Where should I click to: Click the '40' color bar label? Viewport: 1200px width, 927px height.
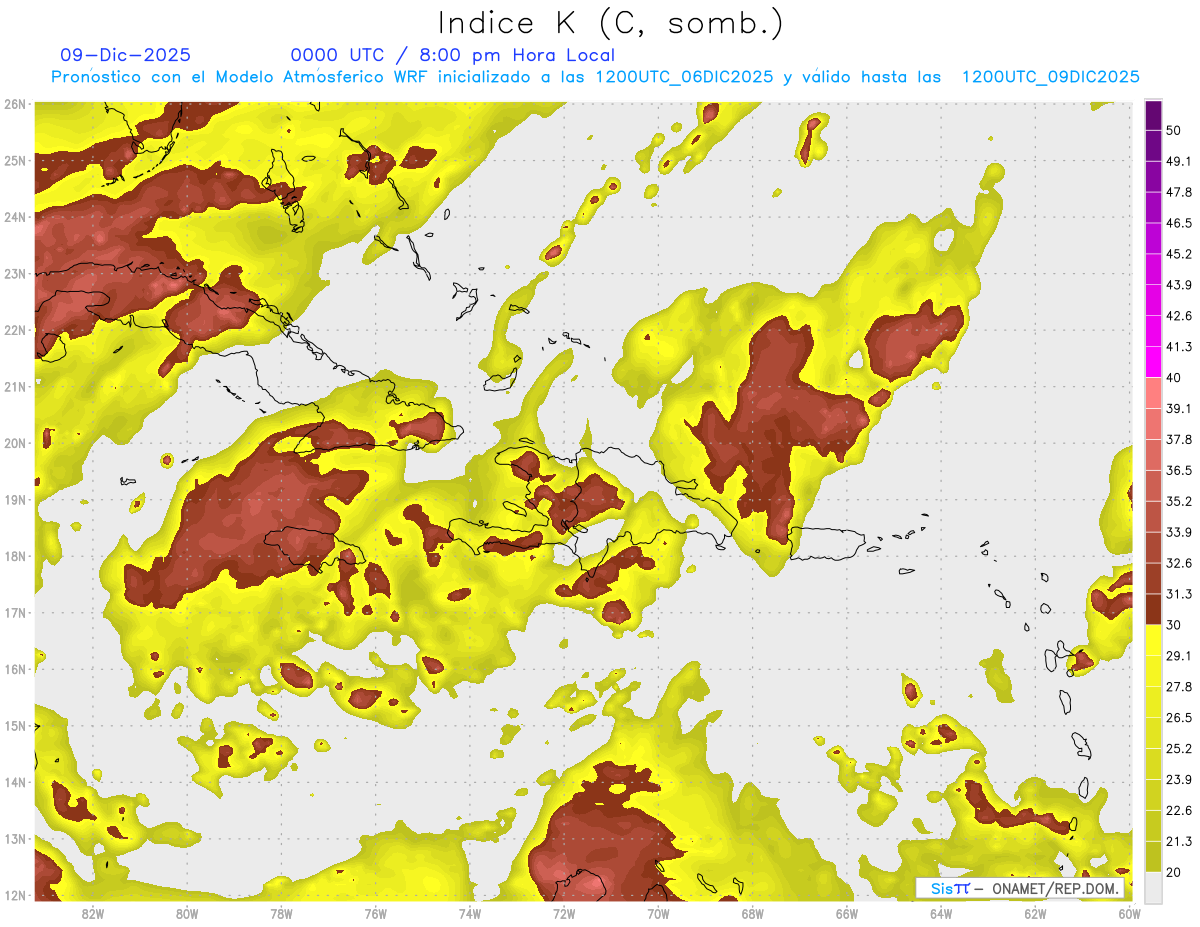click(x=1174, y=378)
